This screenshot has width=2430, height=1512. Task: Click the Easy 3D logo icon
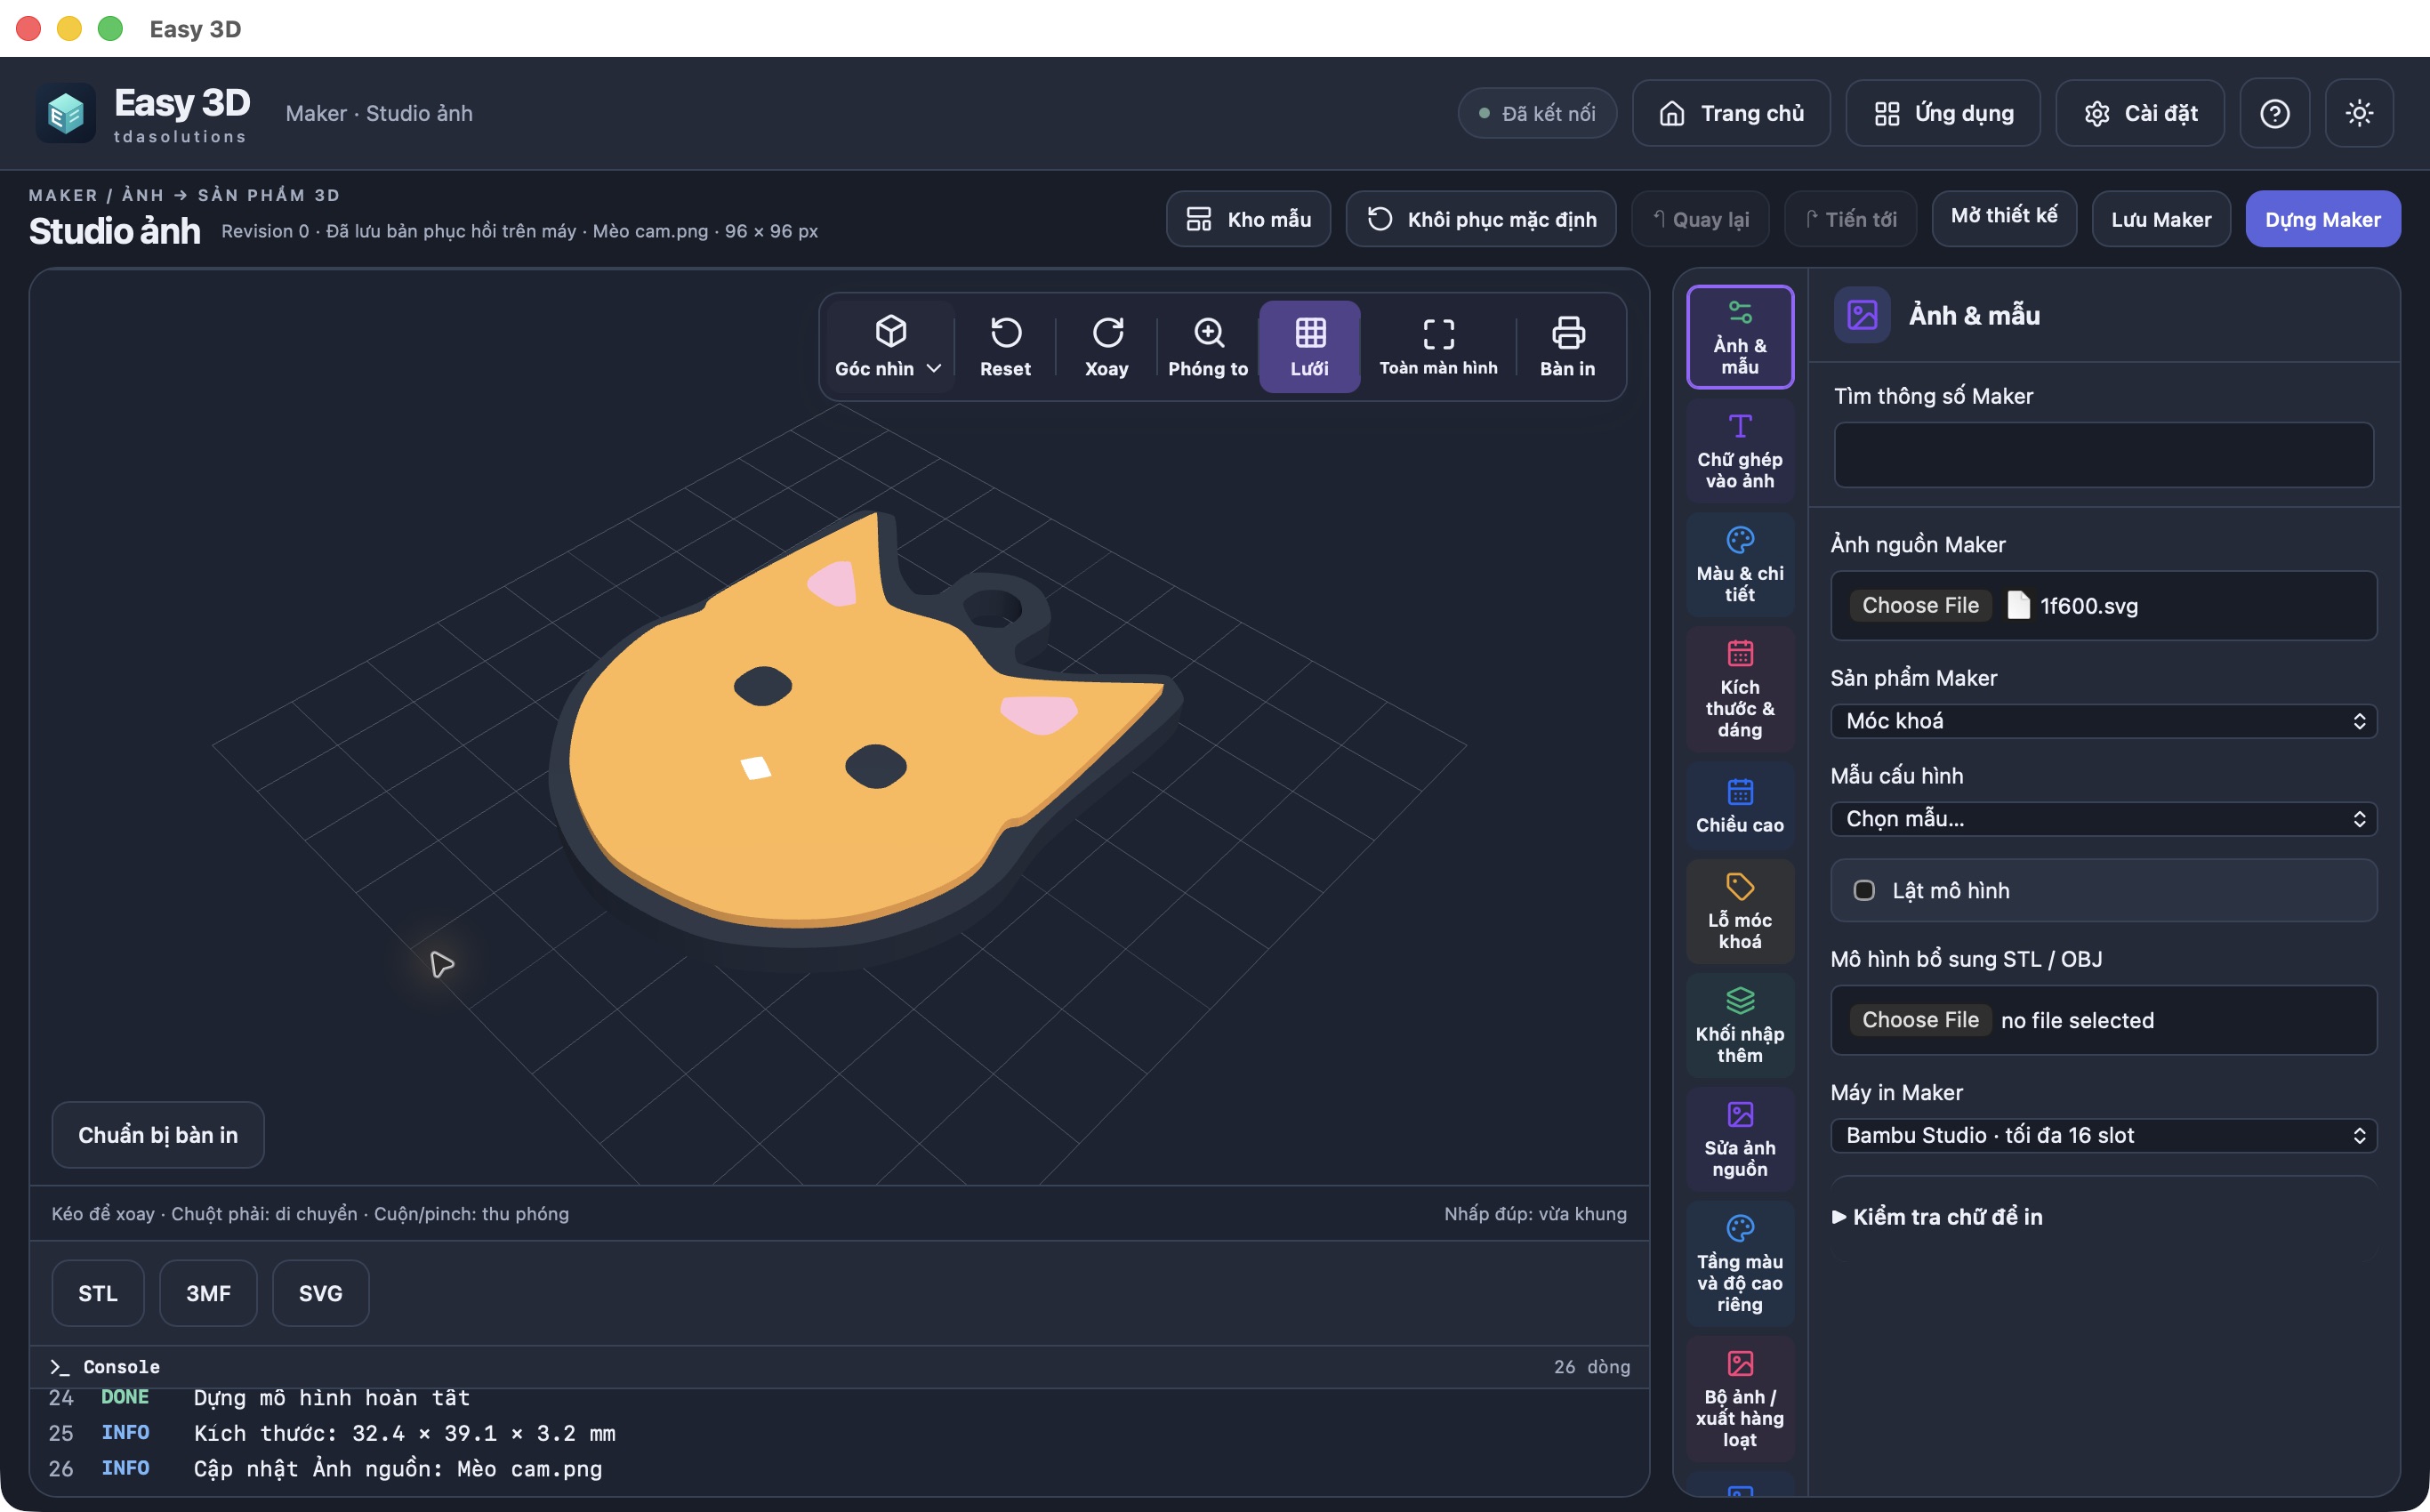coord(65,113)
